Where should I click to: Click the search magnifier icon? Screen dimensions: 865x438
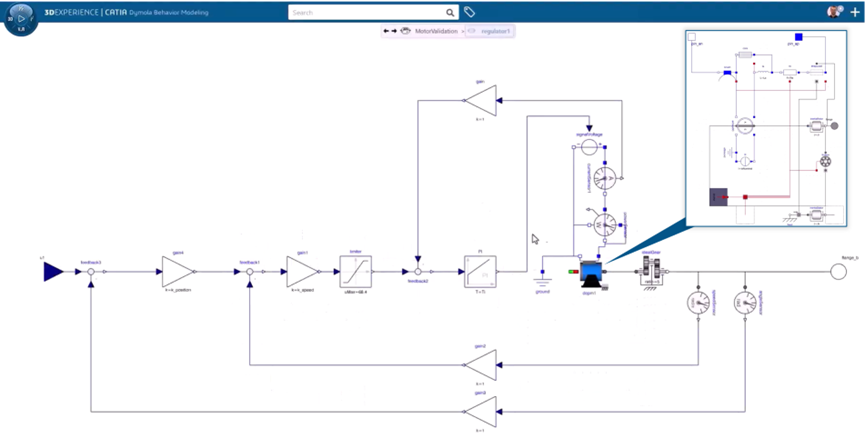click(x=451, y=12)
